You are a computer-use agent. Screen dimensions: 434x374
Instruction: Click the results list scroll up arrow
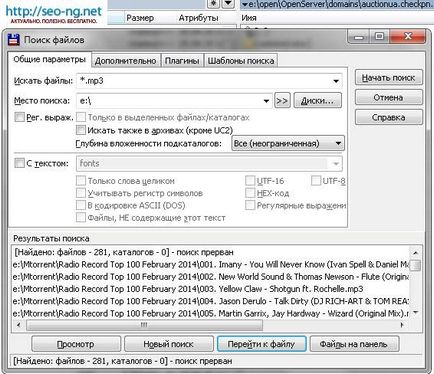415,253
